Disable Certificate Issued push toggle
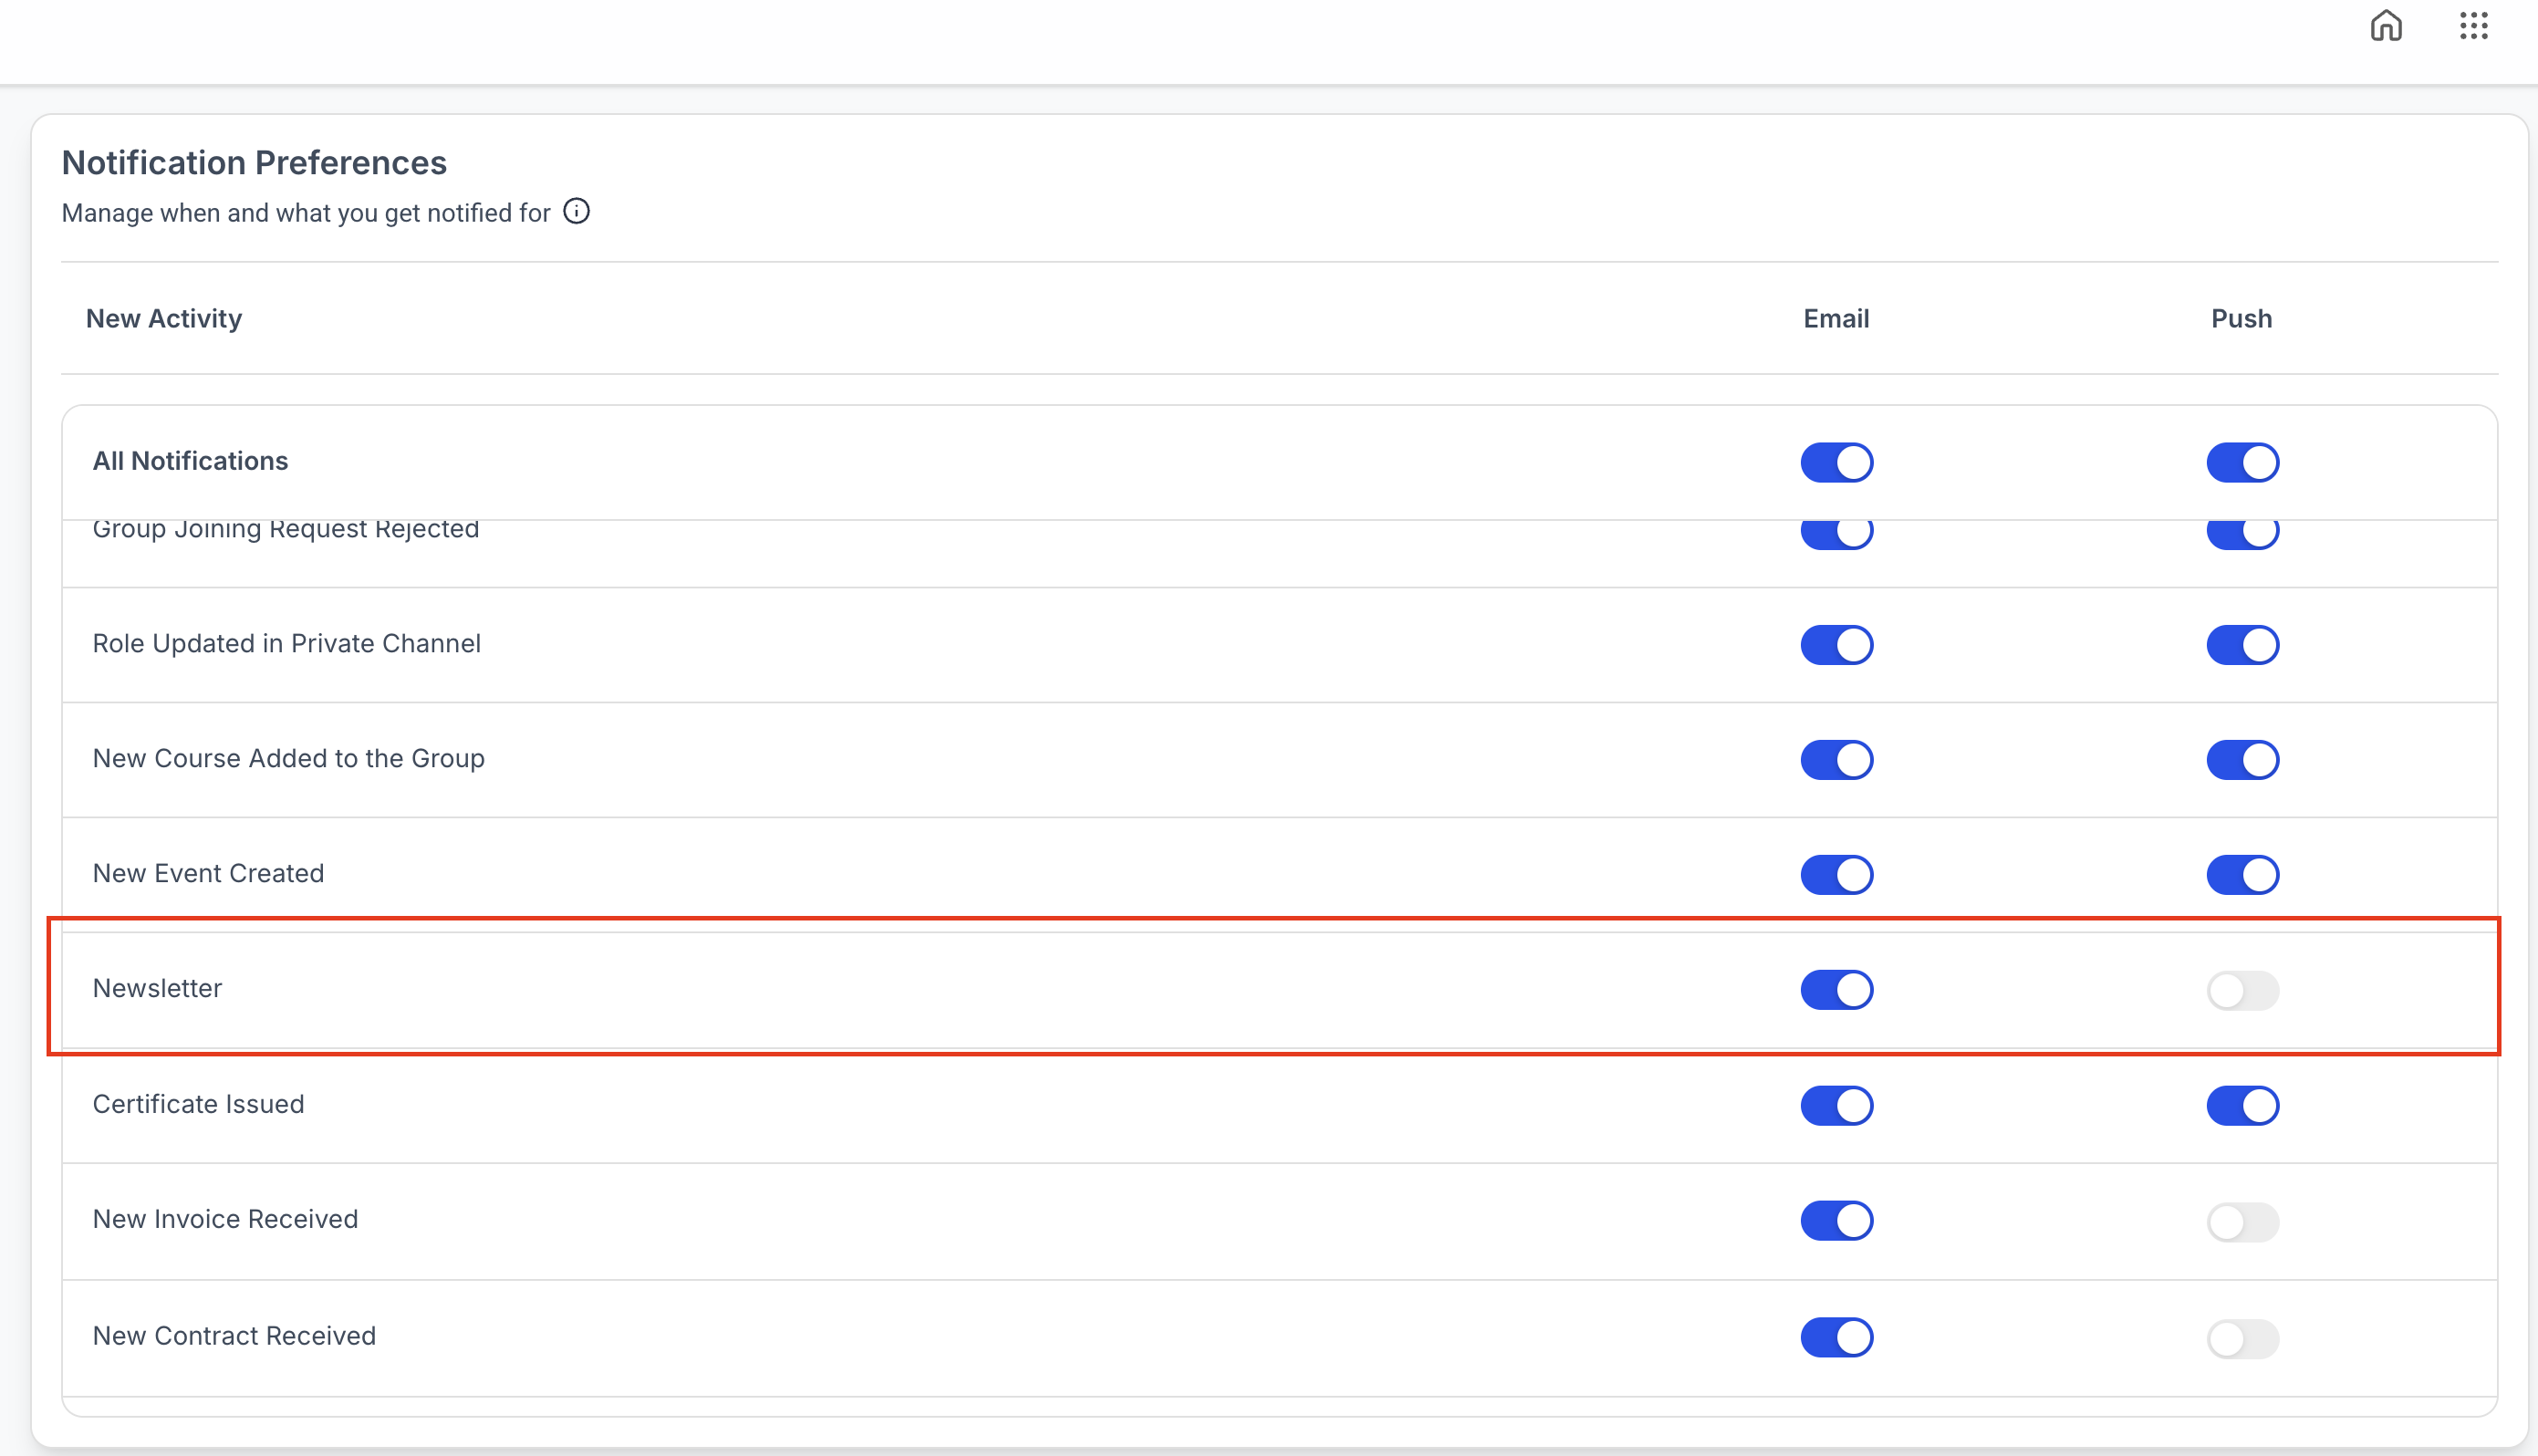Screen dimensions: 2538x1456 (x=2242, y=1105)
